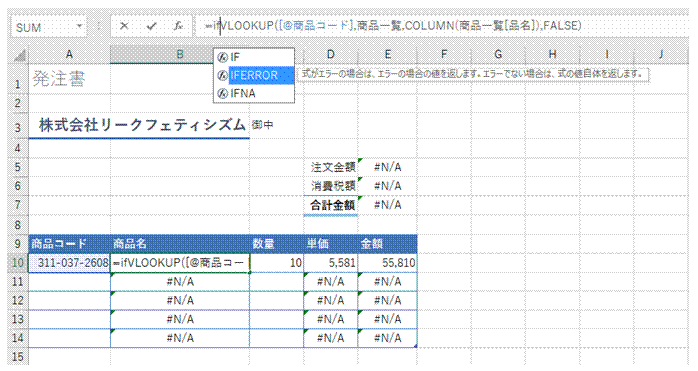
Task: Click the function icon beside IF
Action: (223, 57)
